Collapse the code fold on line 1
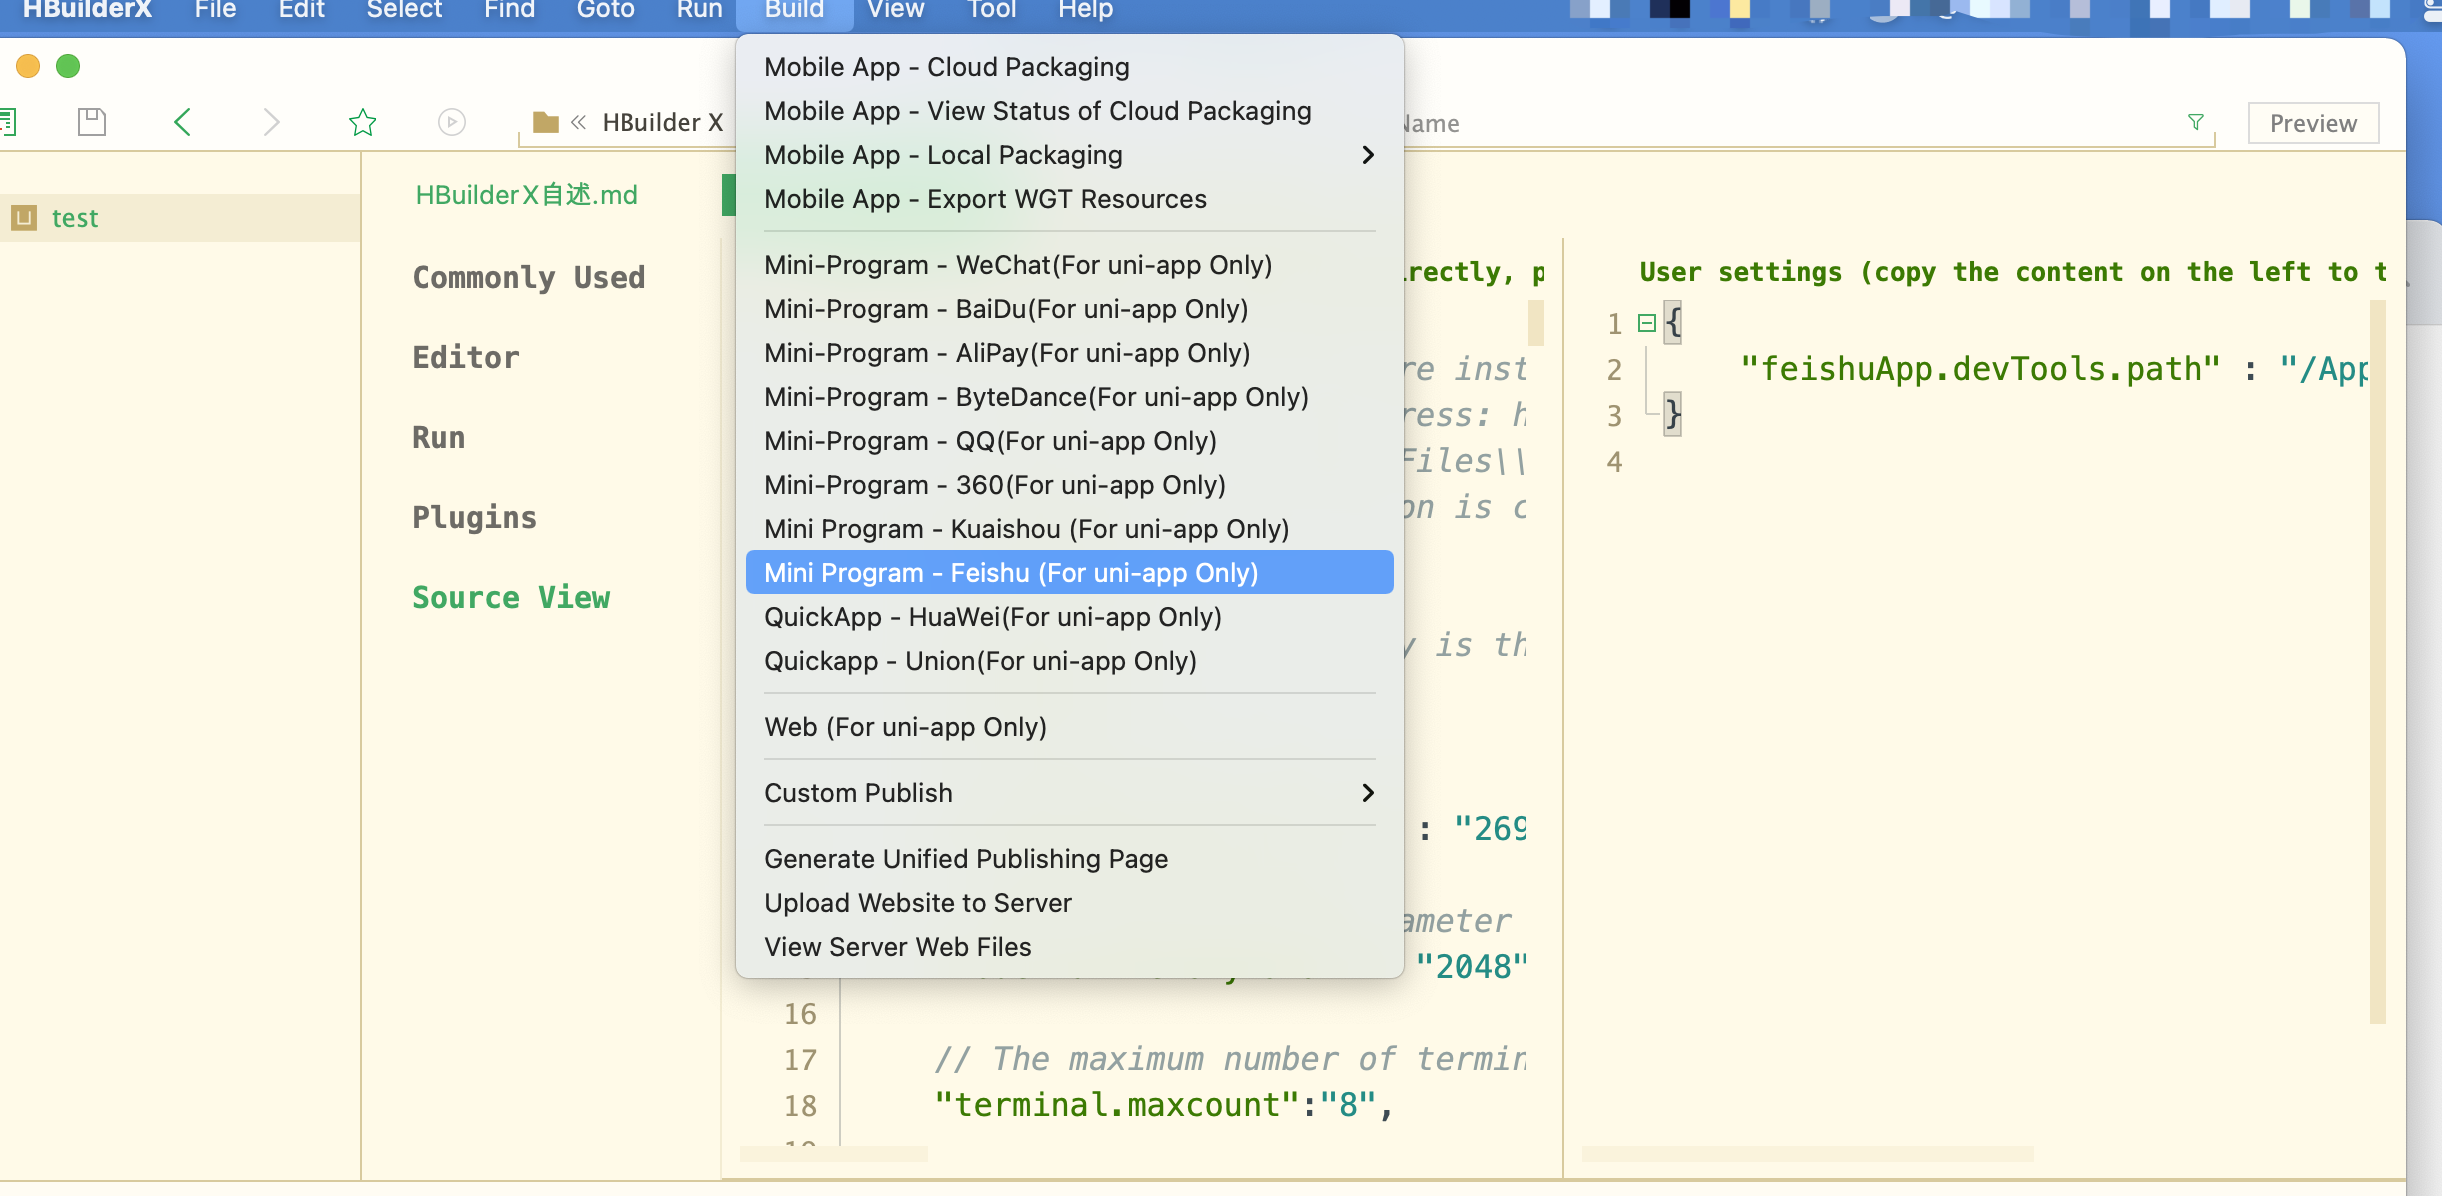Screen dimensions: 2442x1196 click(x=1646, y=323)
